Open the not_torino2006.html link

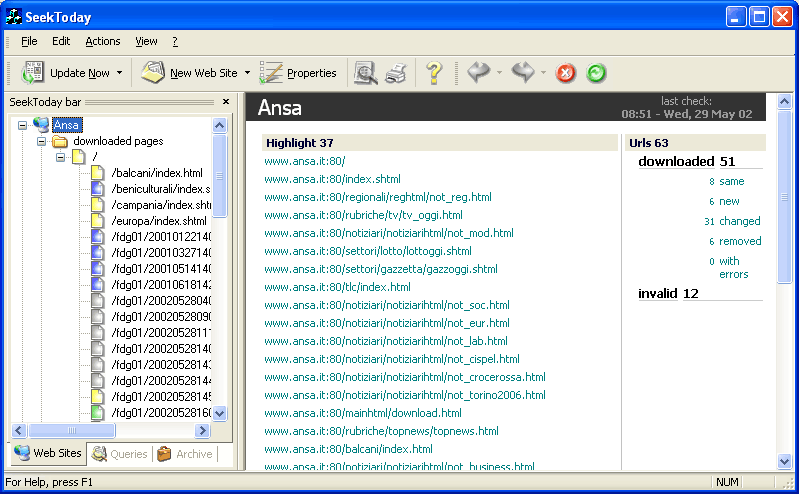coord(405,395)
